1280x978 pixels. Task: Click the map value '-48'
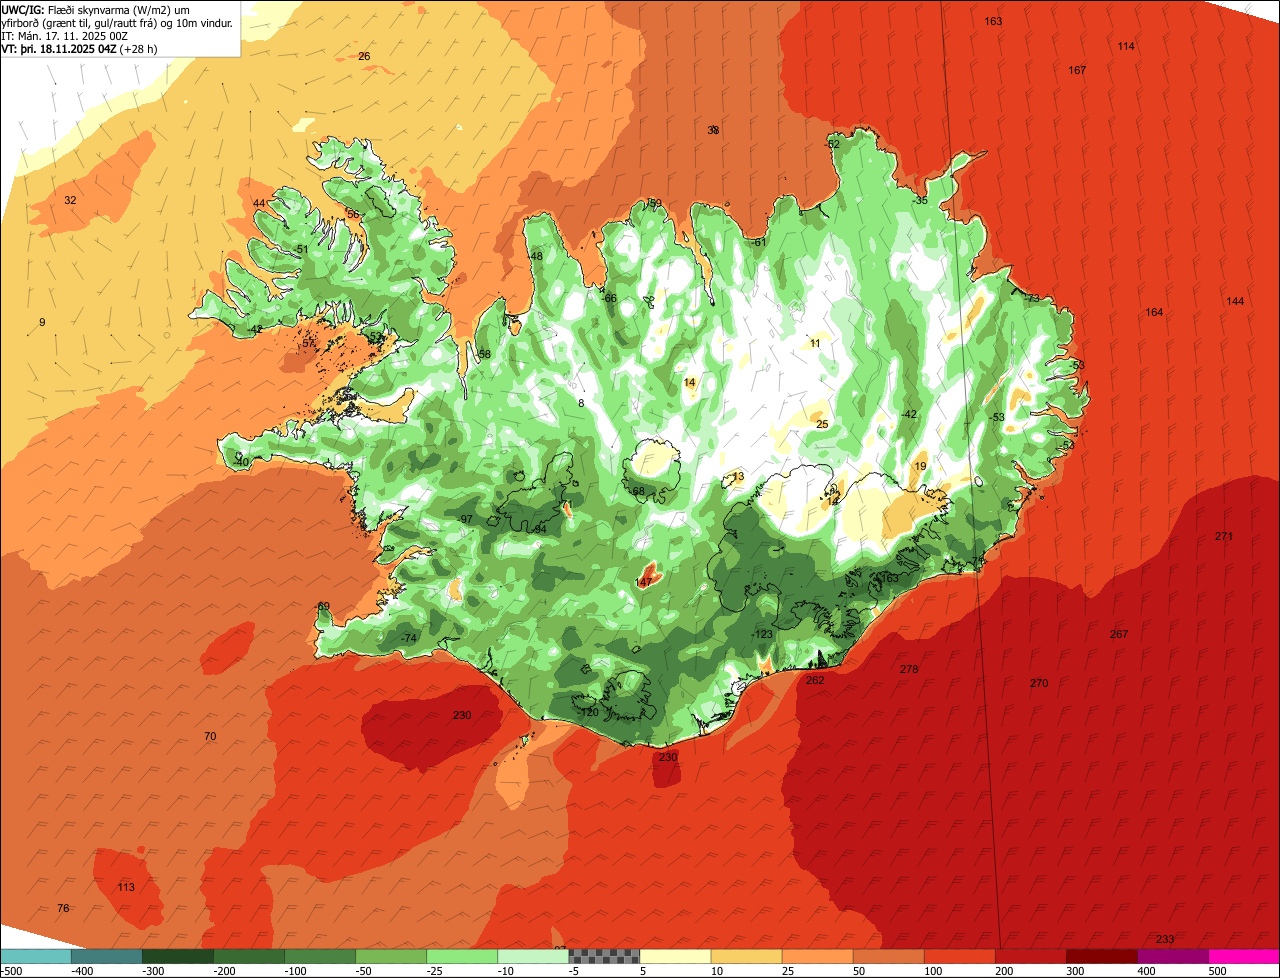pos(536,257)
